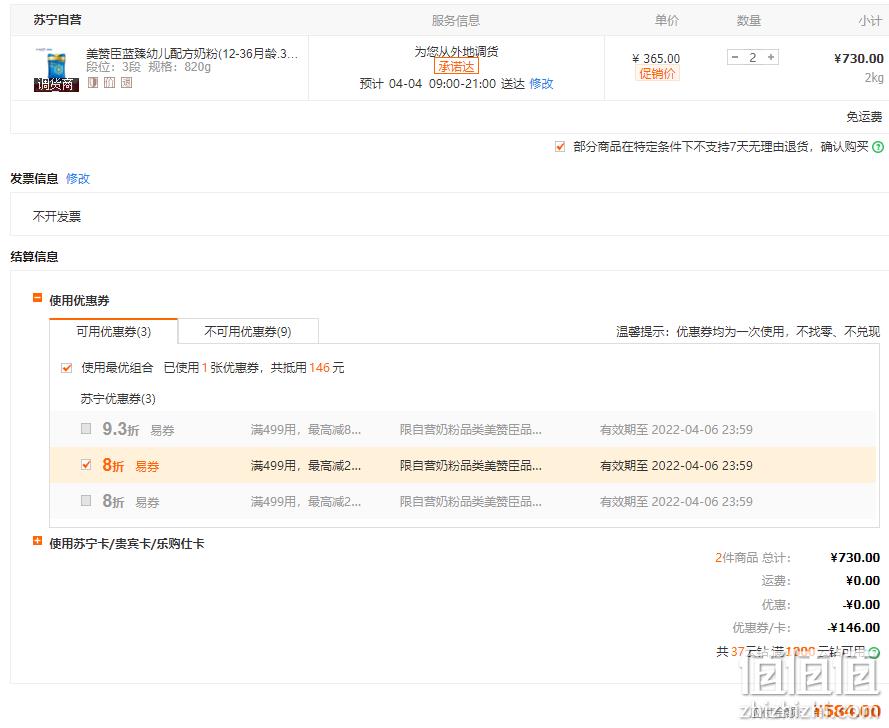
Task: Toggle the 使用最优组合 checkbox
Action: coord(66,368)
